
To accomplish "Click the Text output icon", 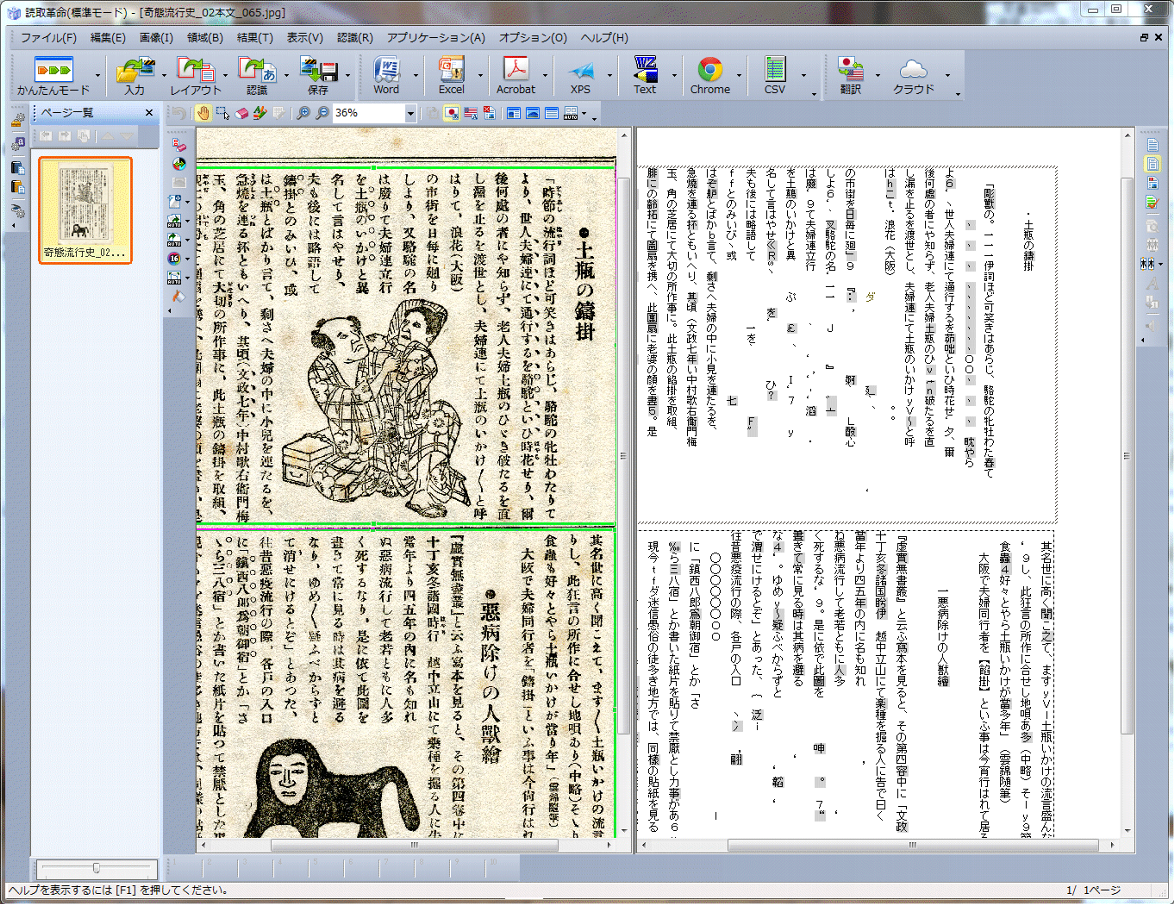I will (x=645, y=76).
